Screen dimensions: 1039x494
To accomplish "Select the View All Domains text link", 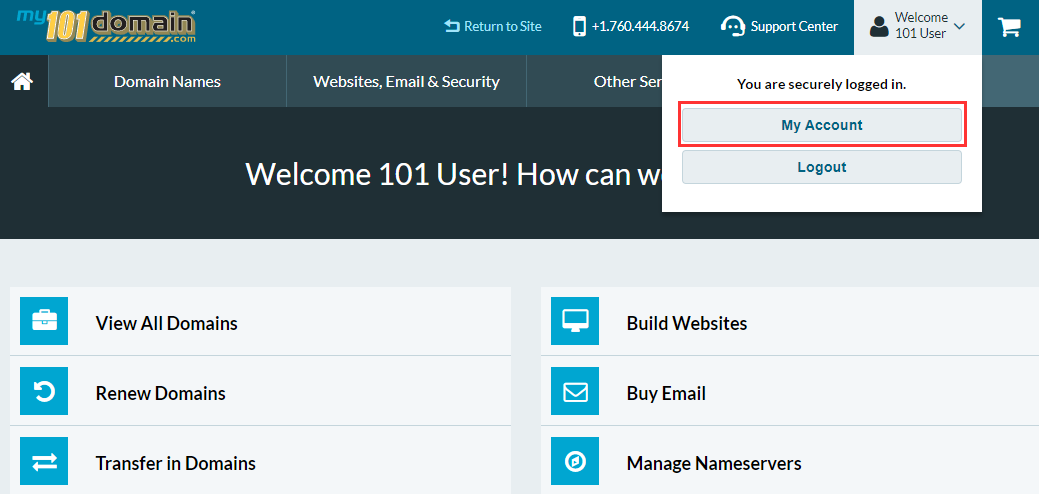I will click(167, 323).
